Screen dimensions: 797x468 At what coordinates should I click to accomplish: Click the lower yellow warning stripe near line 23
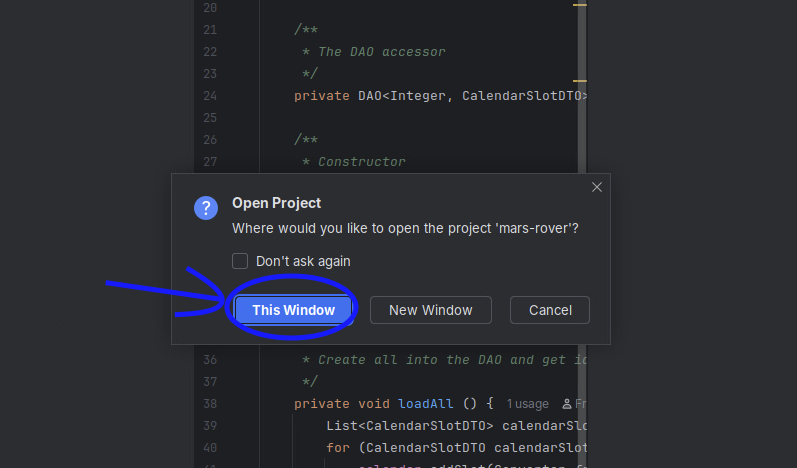click(580, 81)
